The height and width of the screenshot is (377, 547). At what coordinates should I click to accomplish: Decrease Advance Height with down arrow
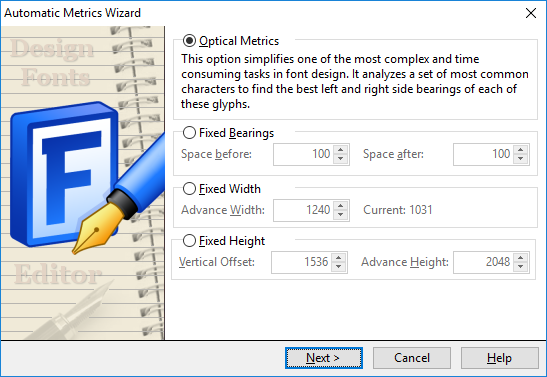point(520,266)
